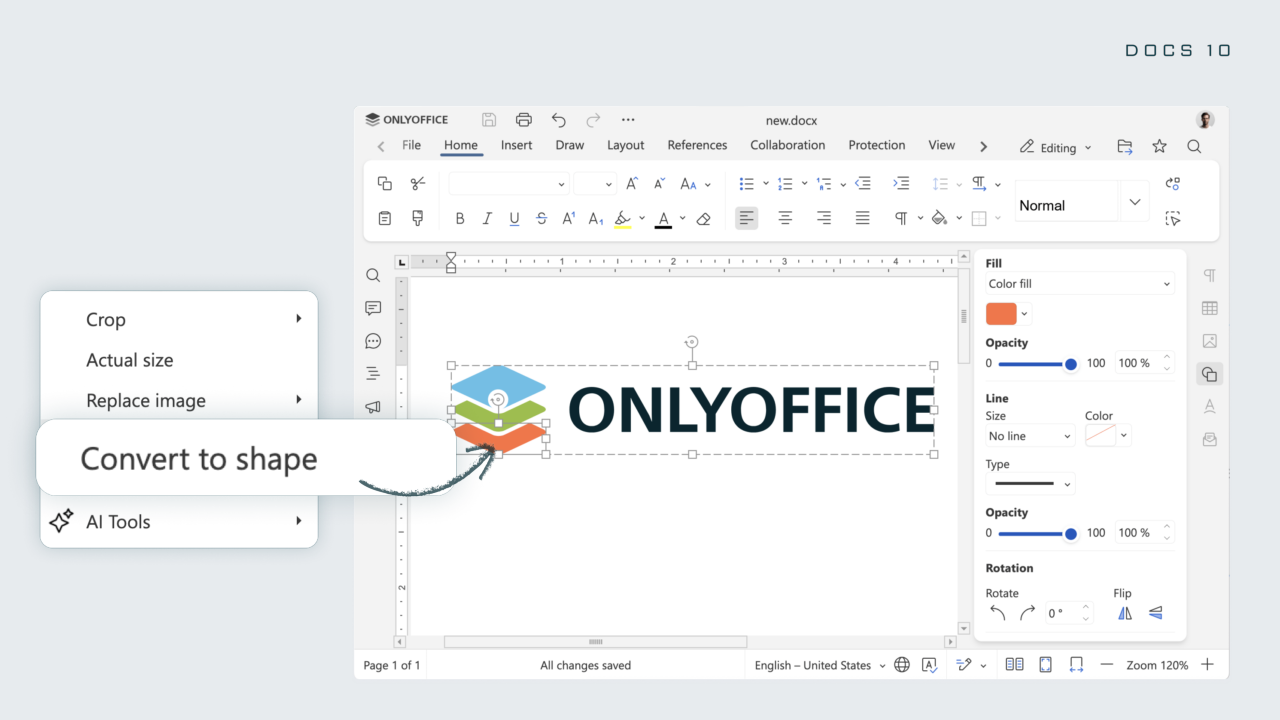Toggle Bold formatting
The width and height of the screenshot is (1280, 720).
click(x=460, y=218)
